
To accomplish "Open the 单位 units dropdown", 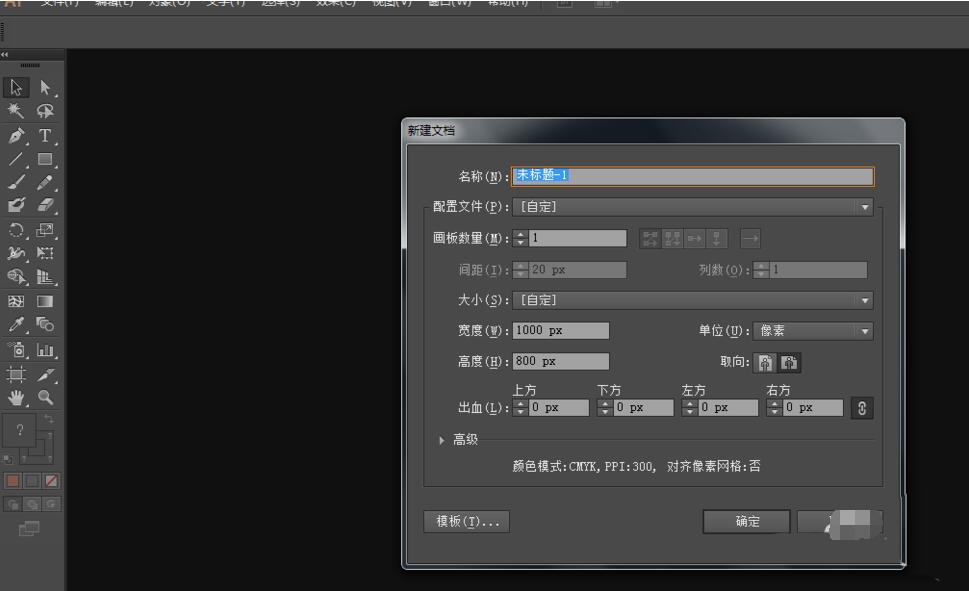I will pos(864,331).
